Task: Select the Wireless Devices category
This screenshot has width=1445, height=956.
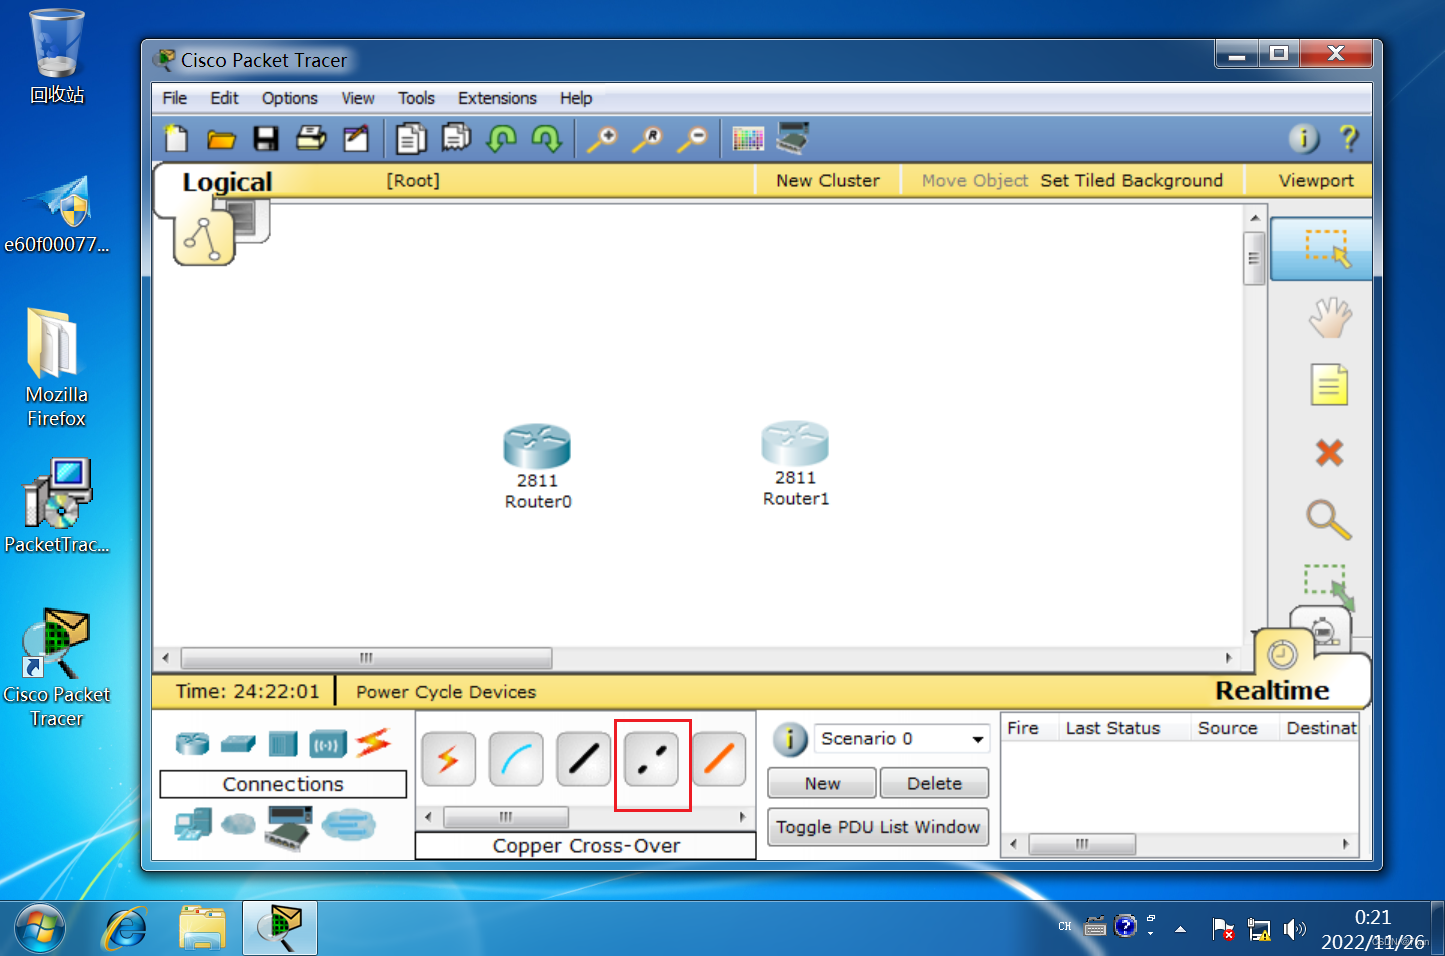Action: (x=328, y=744)
